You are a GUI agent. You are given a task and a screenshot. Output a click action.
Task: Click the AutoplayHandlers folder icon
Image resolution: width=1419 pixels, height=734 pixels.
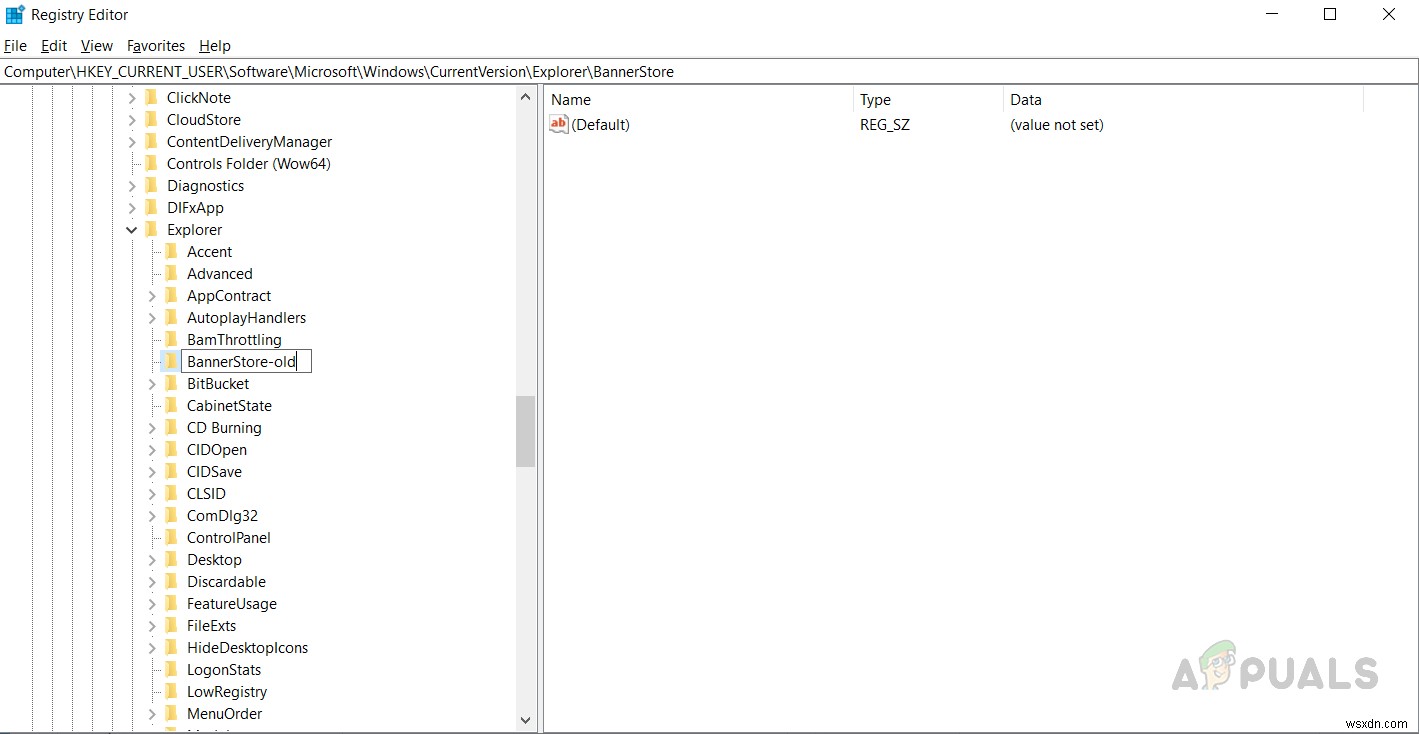pos(171,318)
